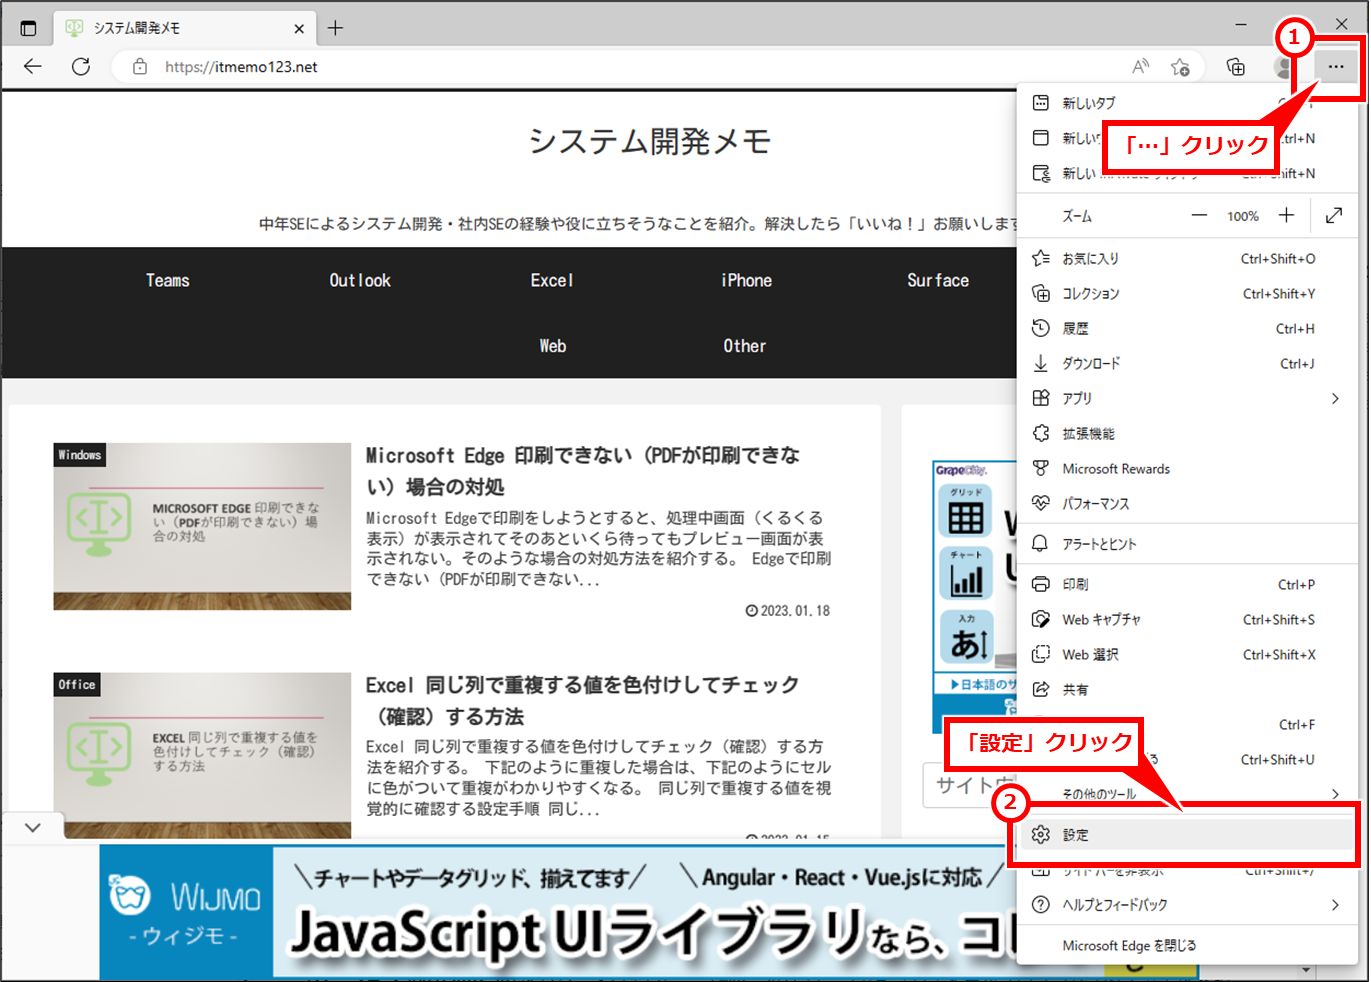Select 設定 in the menu
The height and width of the screenshot is (982, 1371).
click(1187, 835)
